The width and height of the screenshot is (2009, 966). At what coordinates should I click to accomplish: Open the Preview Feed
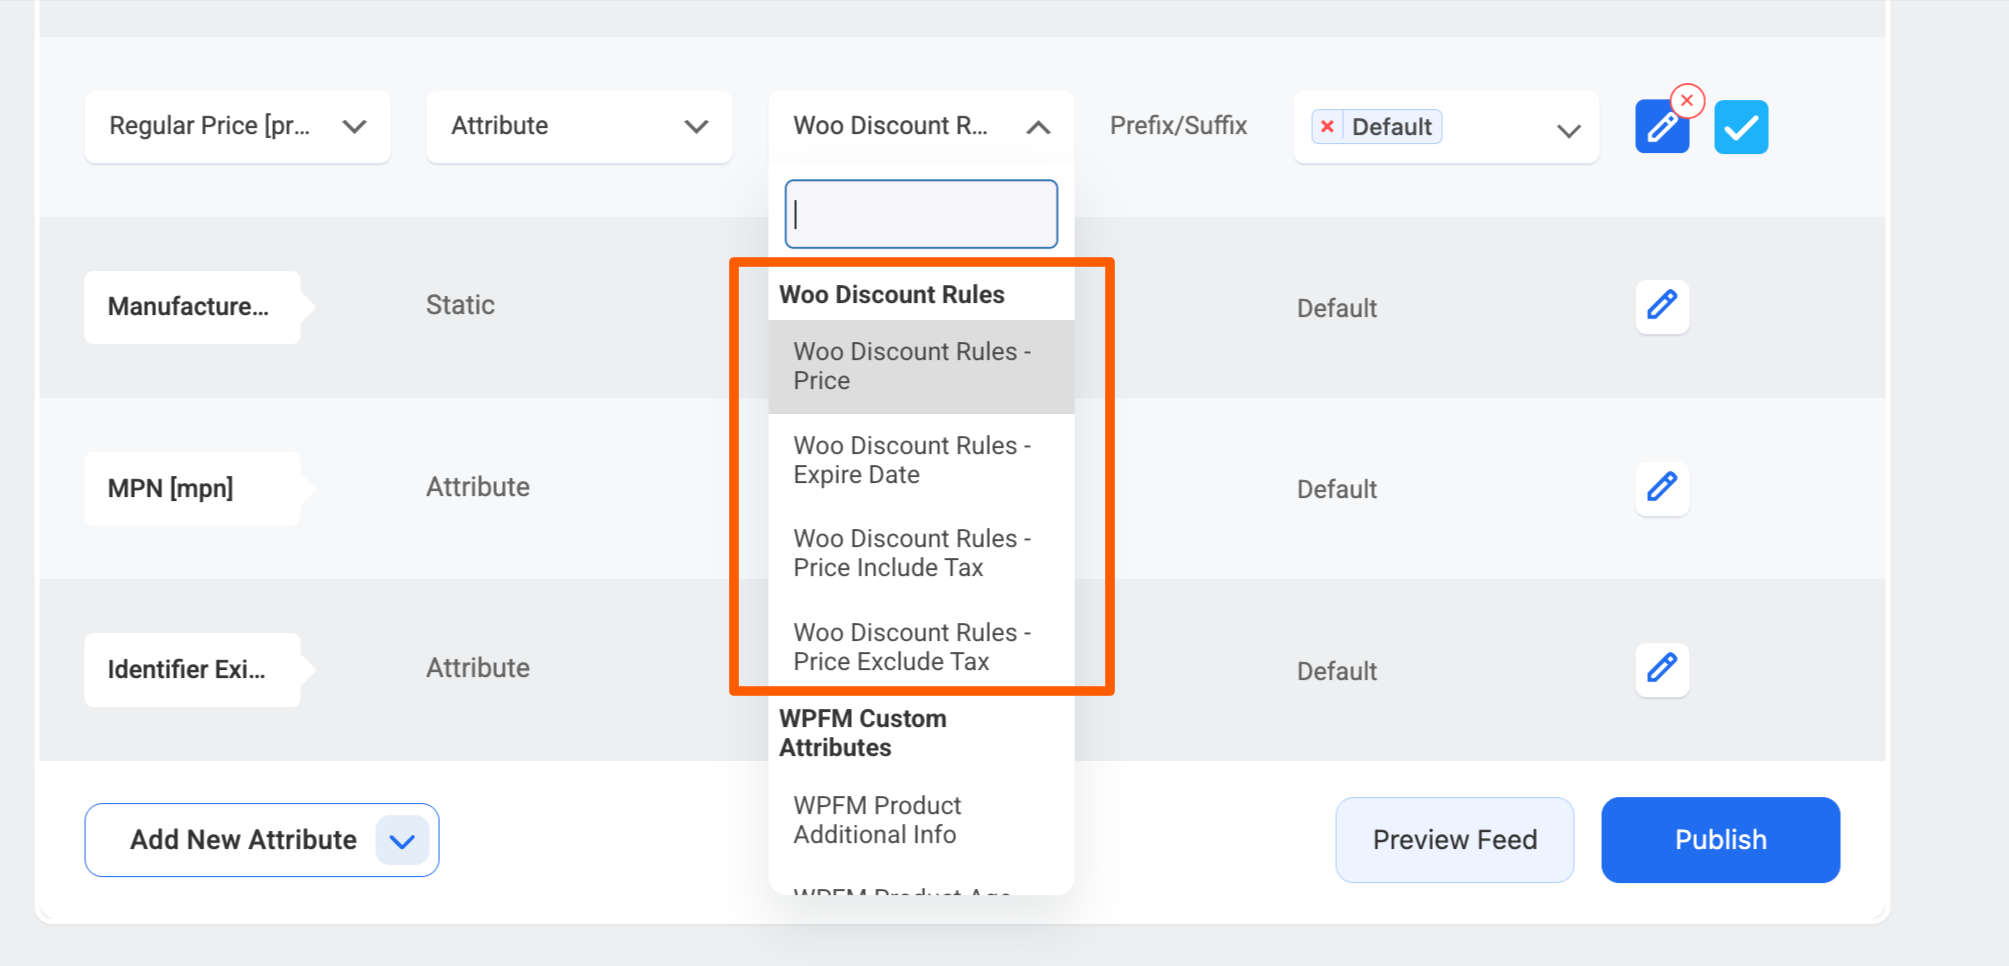point(1454,840)
